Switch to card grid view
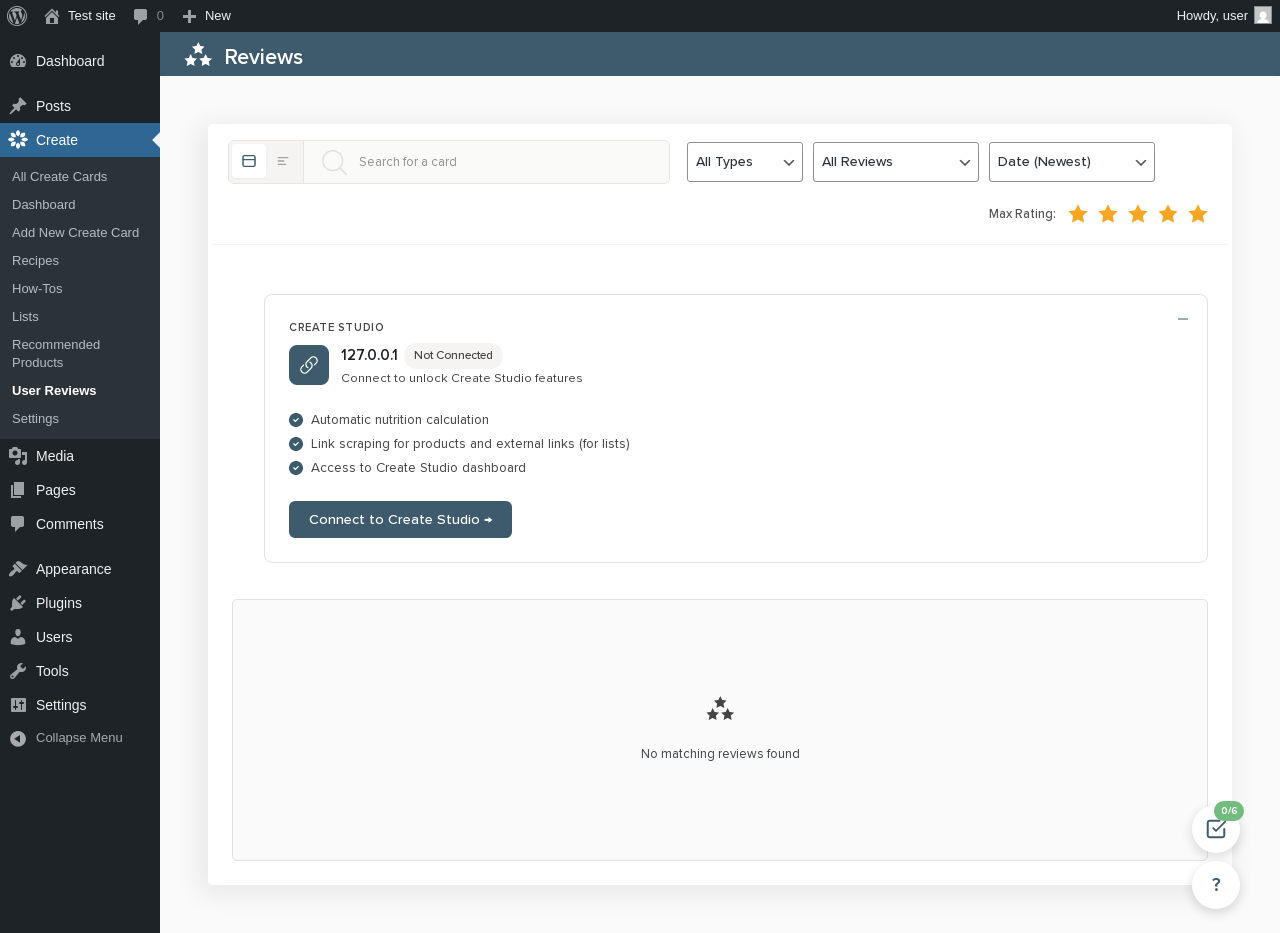The width and height of the screenshot is (1280, 933). pos(249,161)
